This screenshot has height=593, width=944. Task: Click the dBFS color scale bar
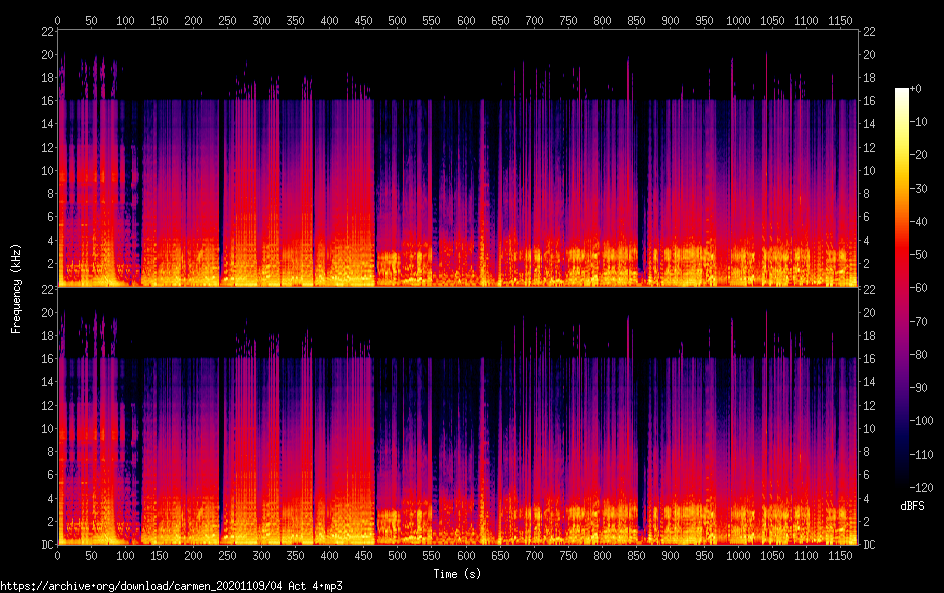[901, 288]
